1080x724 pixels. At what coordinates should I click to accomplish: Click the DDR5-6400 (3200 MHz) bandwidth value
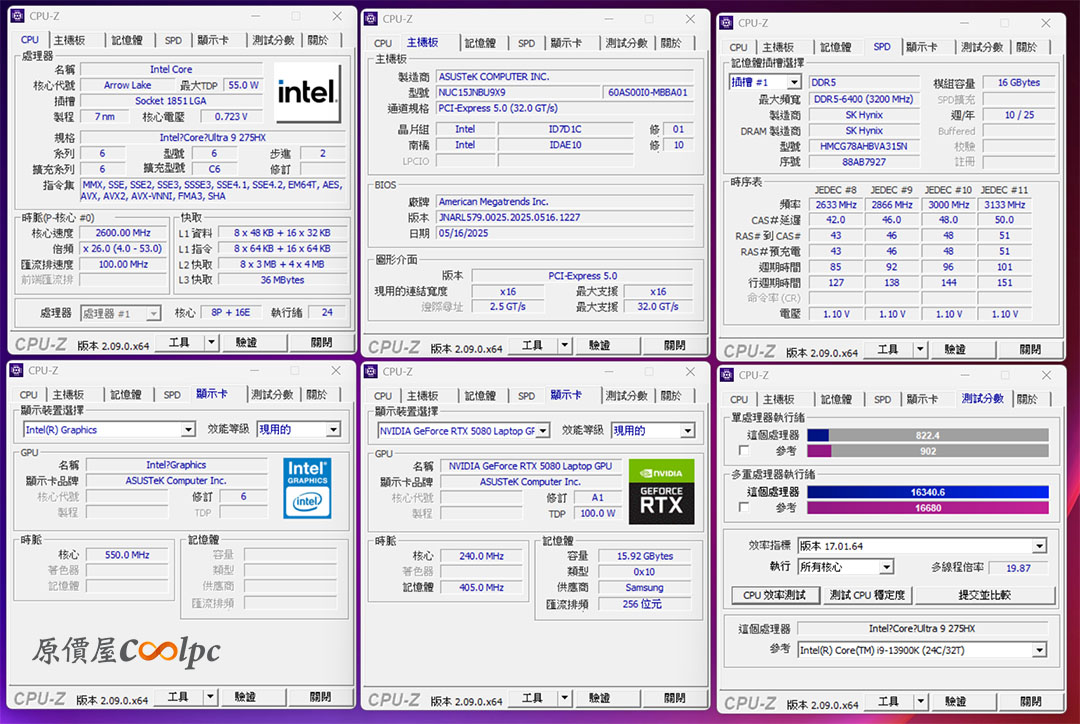coord(864,99)
